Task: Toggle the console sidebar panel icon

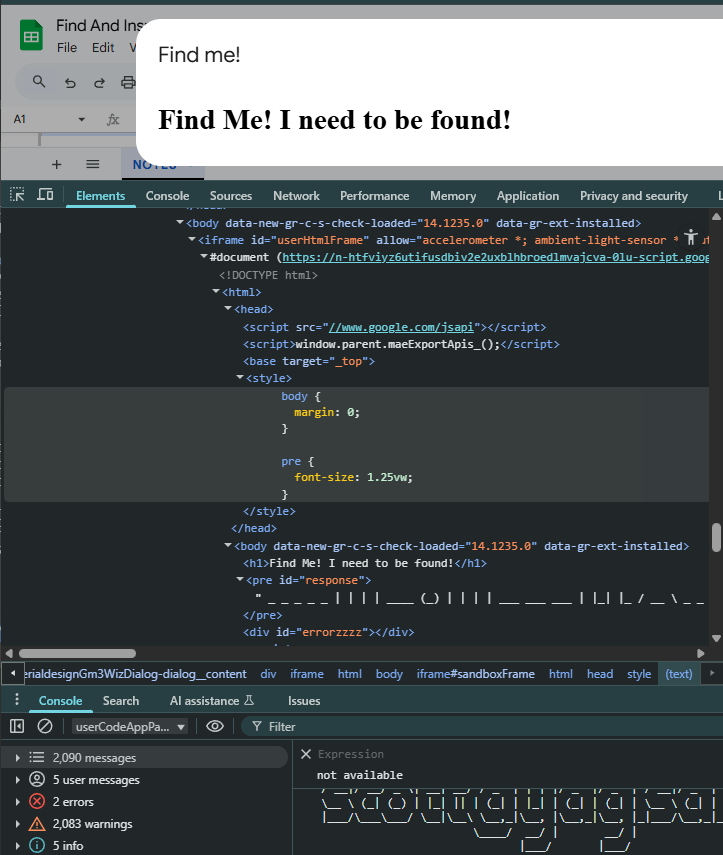Action: pyautogui.click(x=17, y=726)
